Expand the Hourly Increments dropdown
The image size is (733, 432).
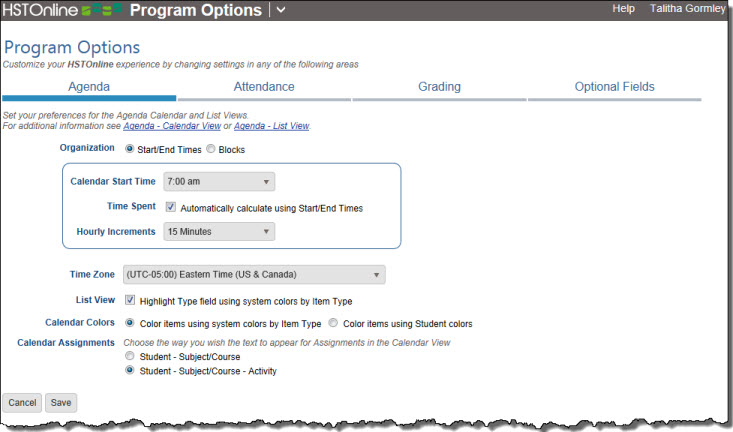click(x=219, y=231)
